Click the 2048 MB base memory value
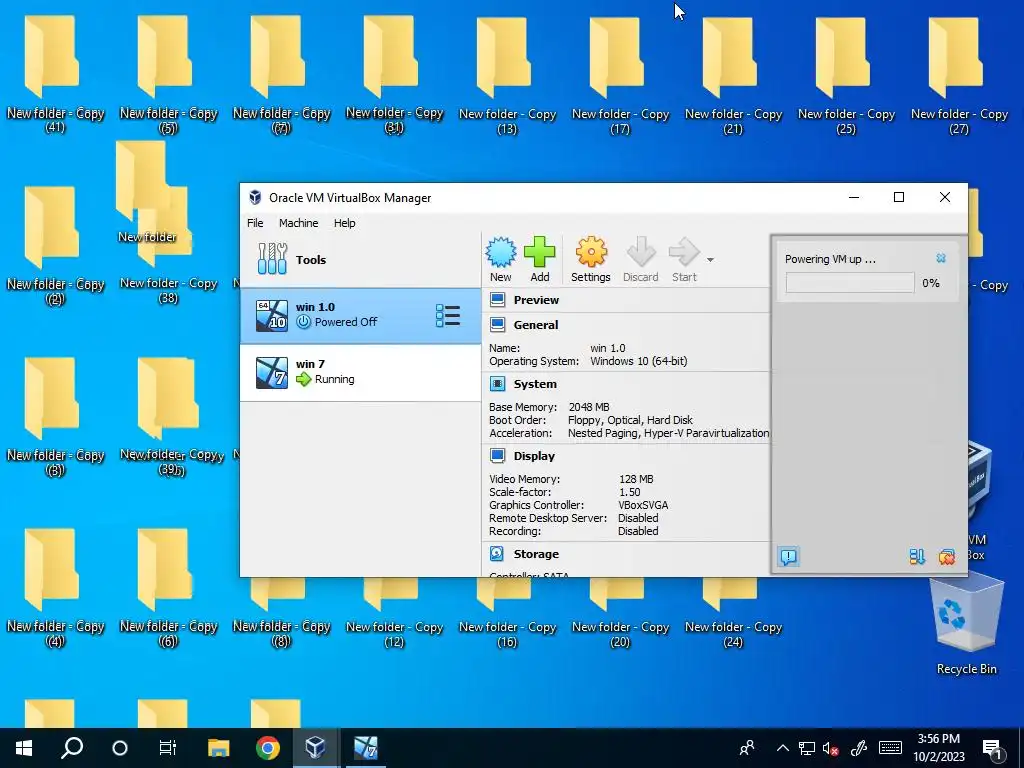 tap(588, 407)
